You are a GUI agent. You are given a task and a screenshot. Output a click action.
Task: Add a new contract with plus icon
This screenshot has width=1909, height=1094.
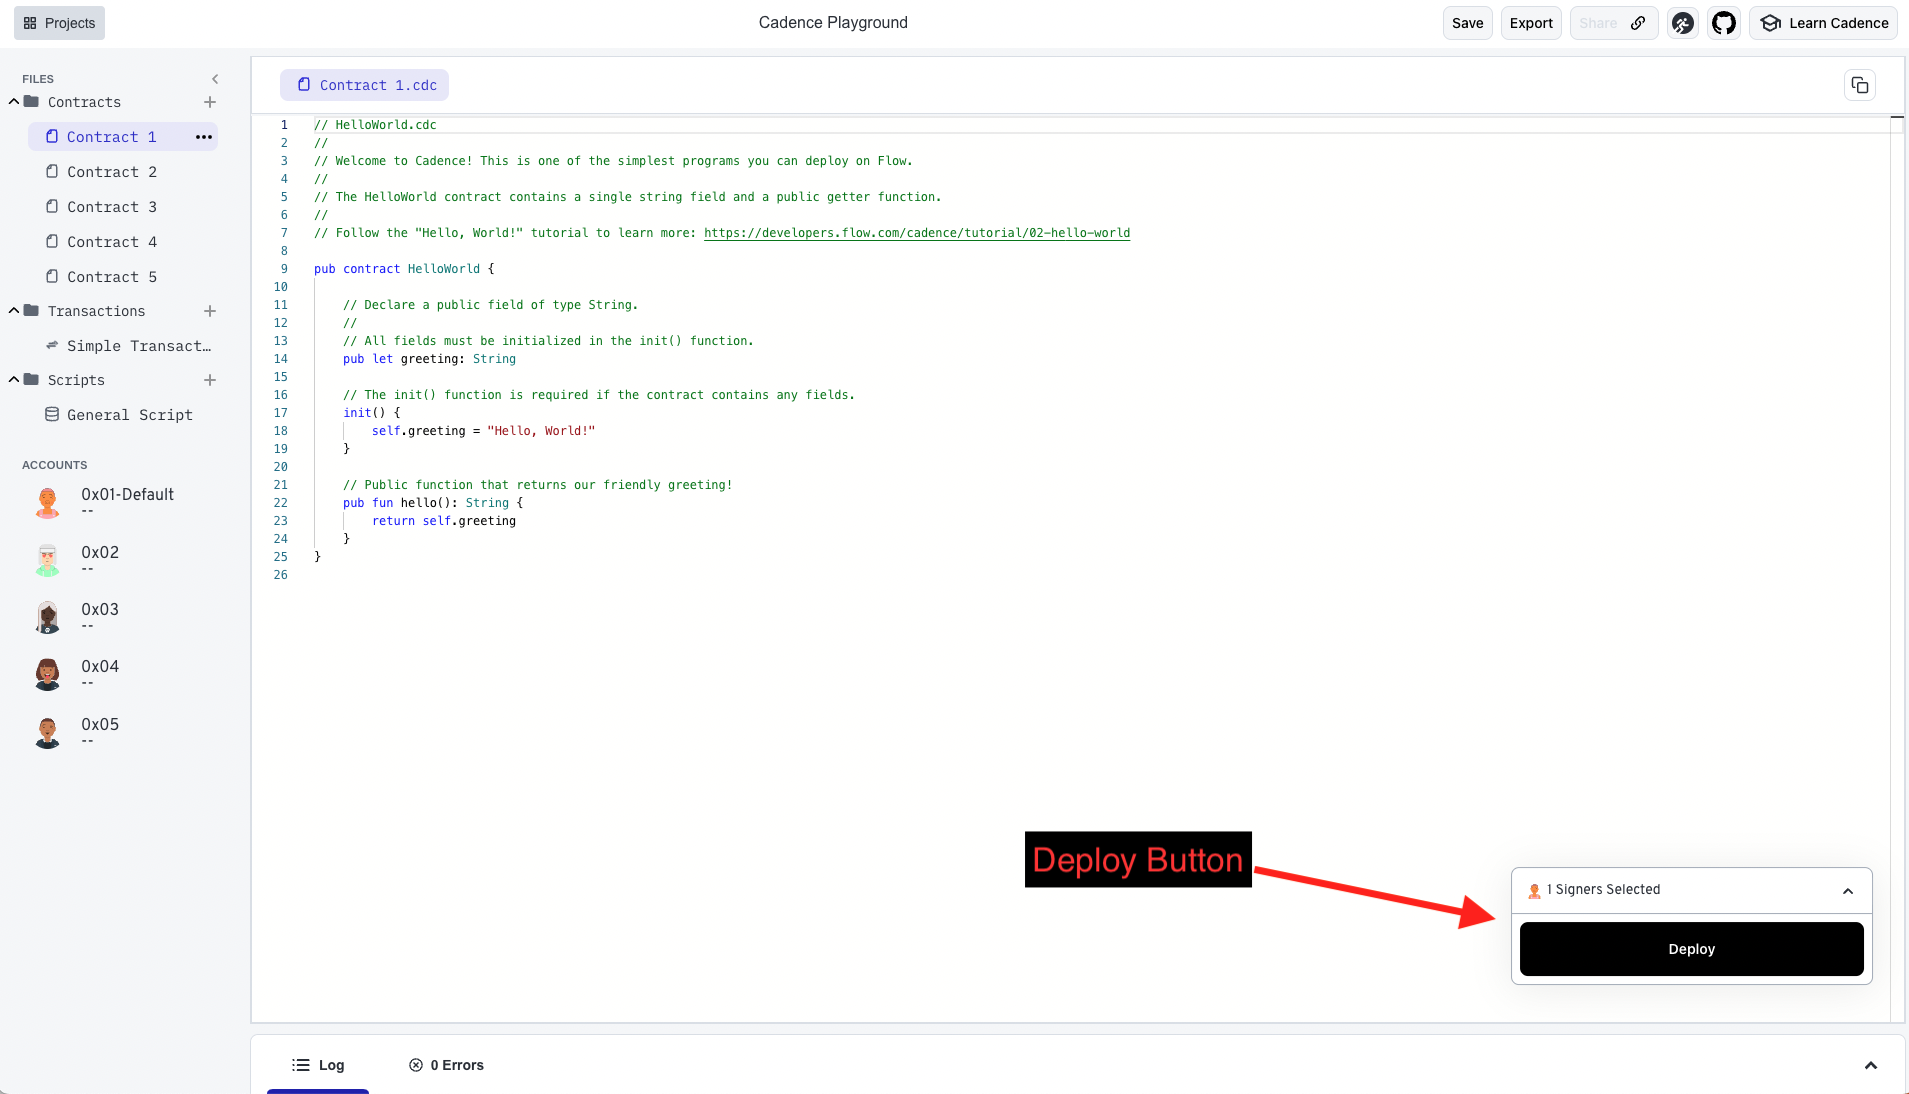tap(210, 102)
